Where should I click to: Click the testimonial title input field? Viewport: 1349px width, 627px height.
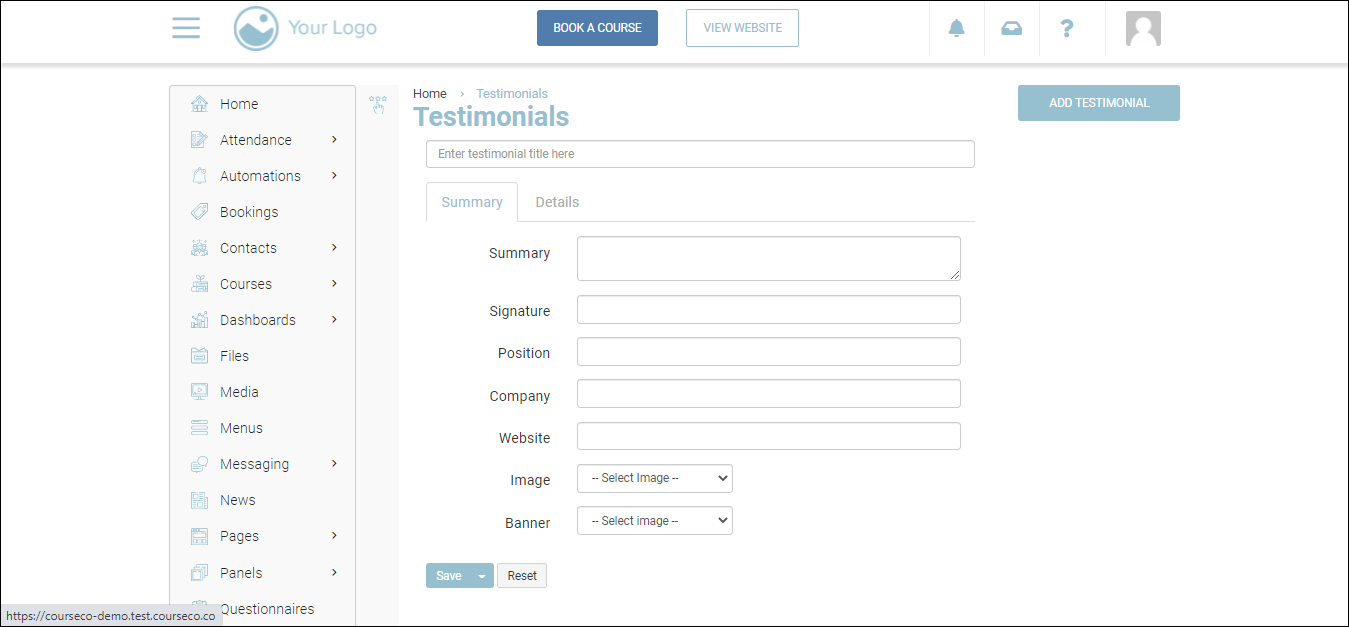700,154
